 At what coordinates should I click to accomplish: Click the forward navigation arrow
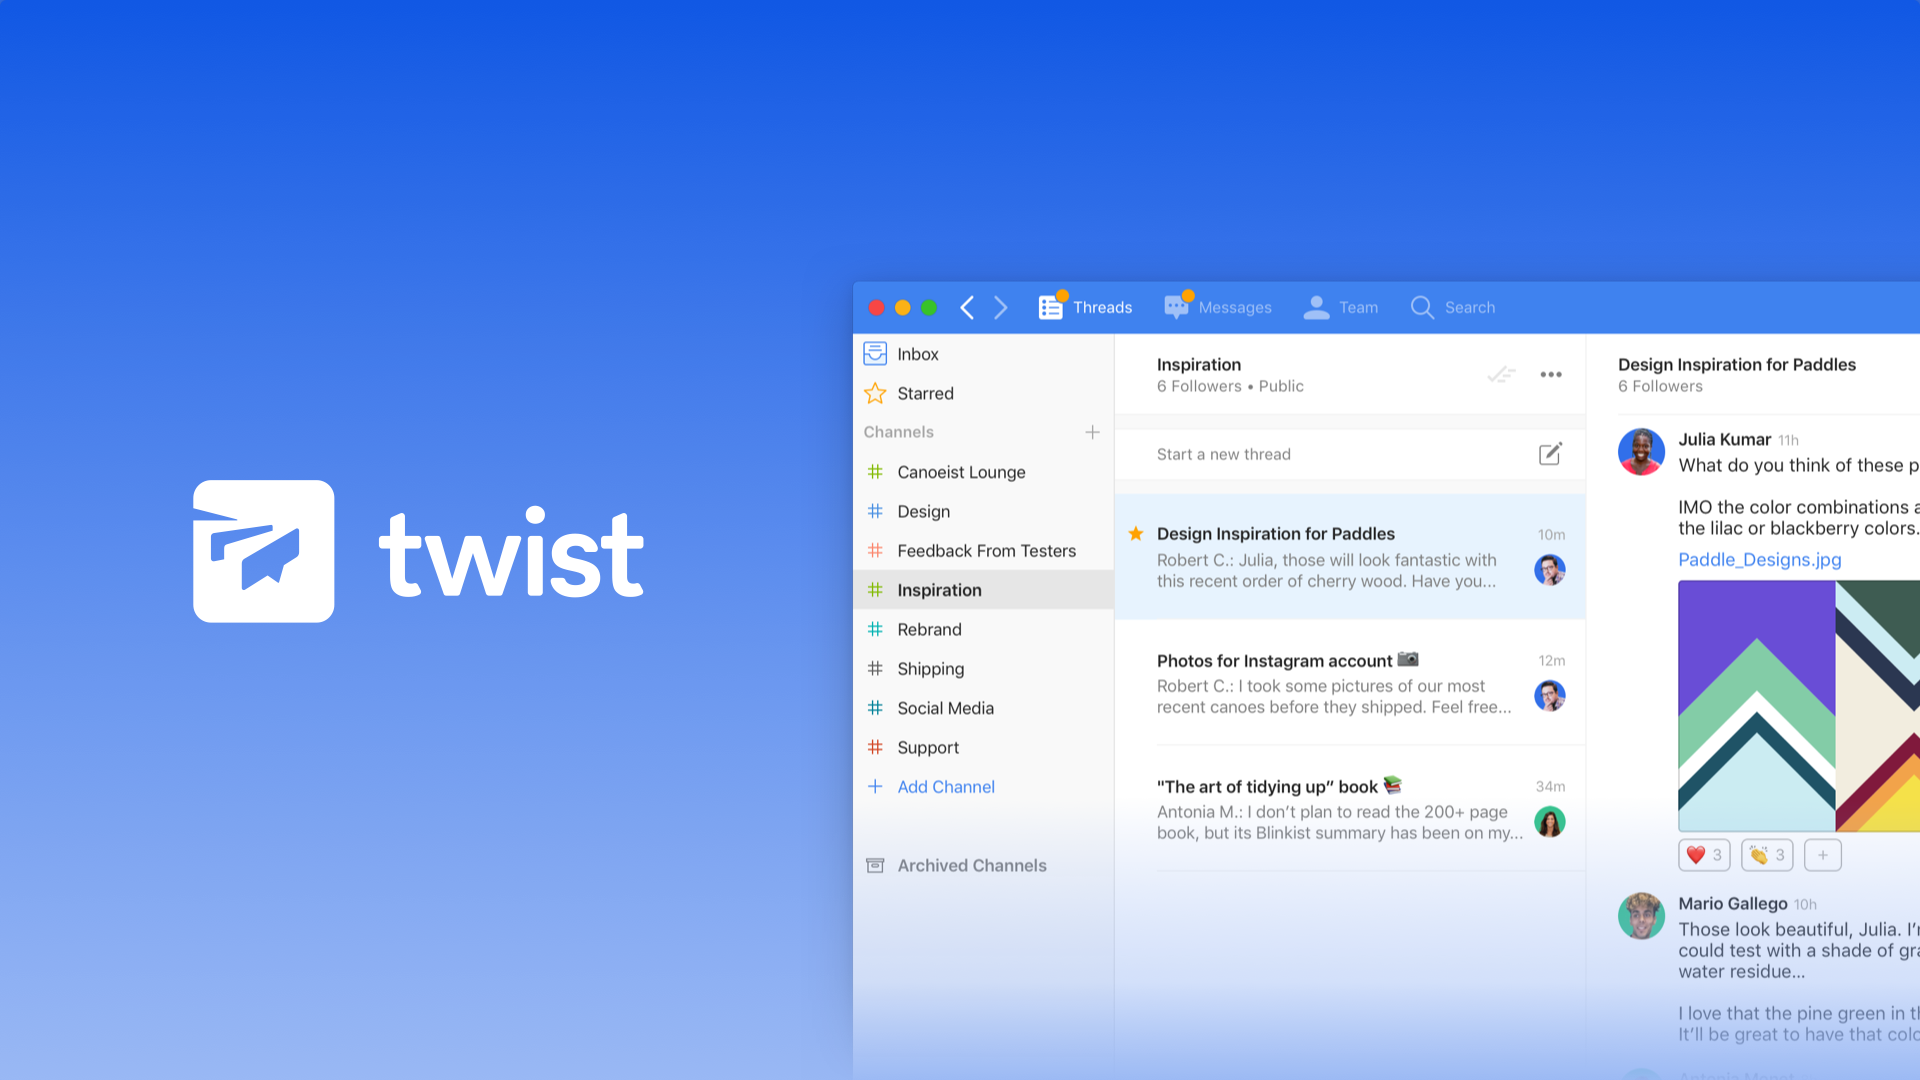click(x=1001, y=306)
